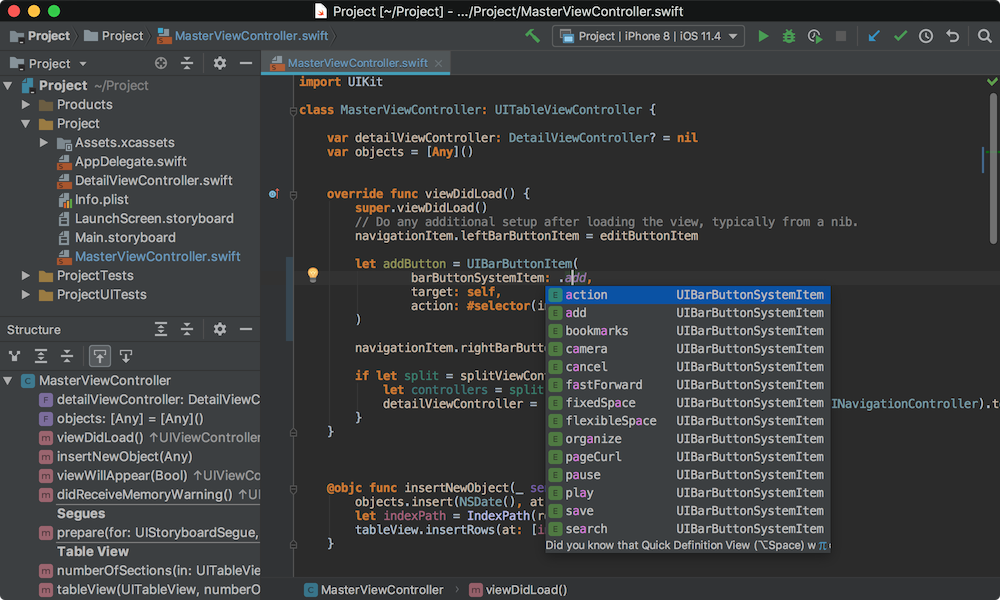Hide the Project tool window with minimize bar
The width and height of the screenshot is (1000, 600).
pyautogui.click(x=246, y=62)
